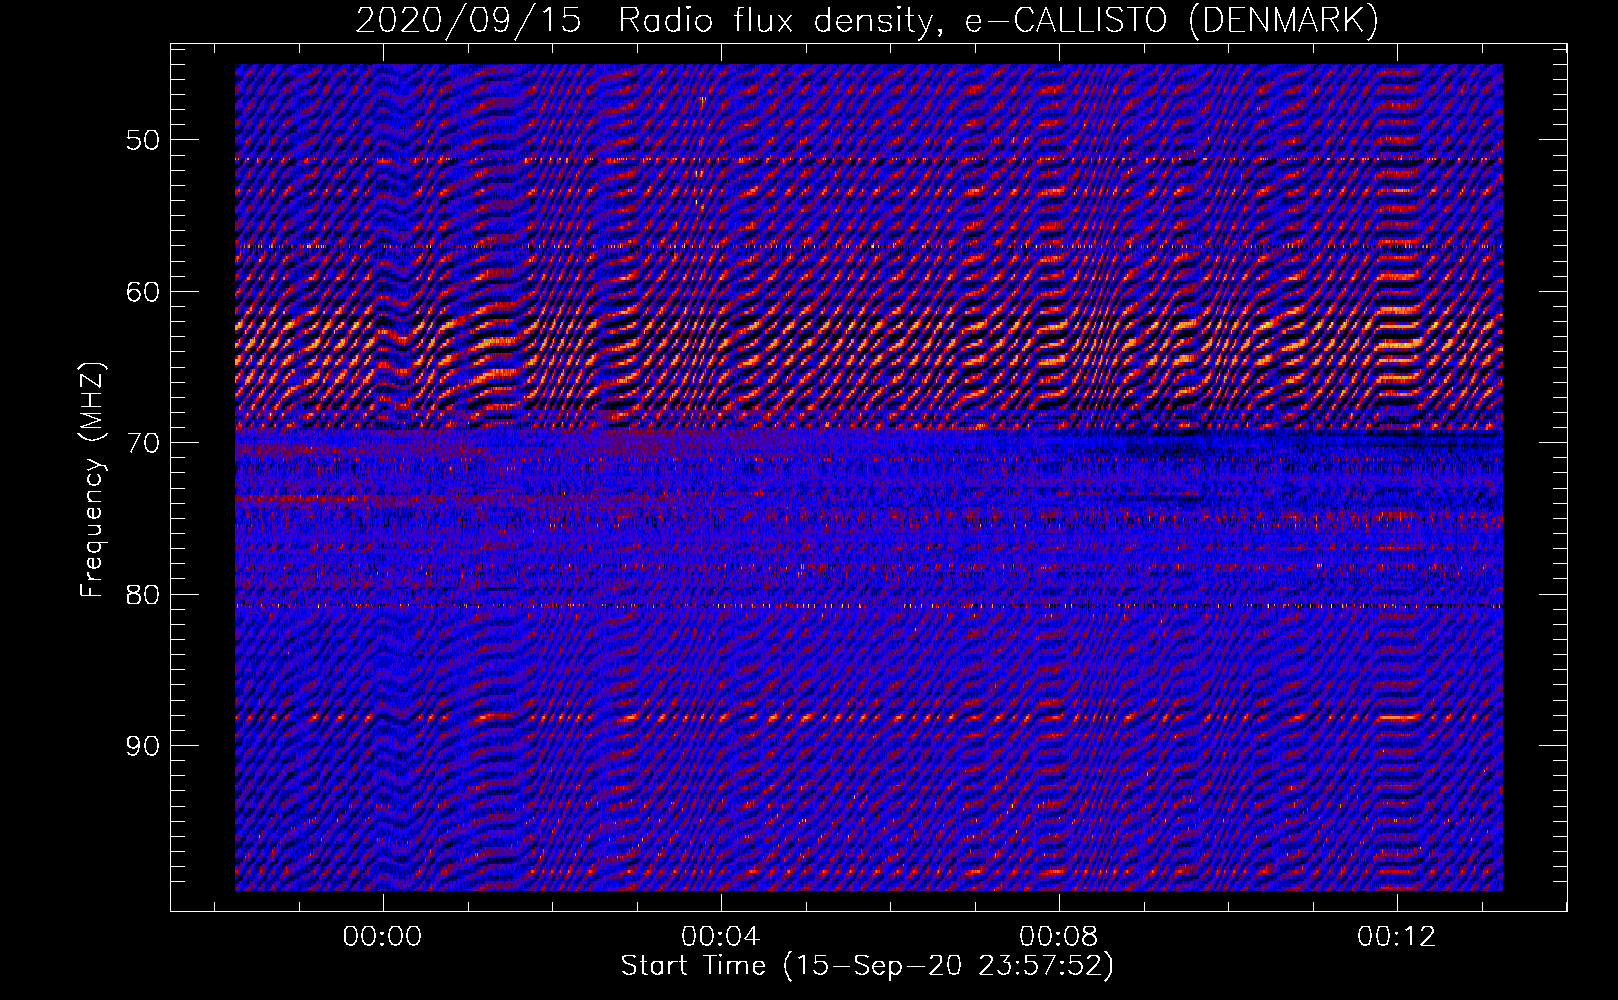Viewport: 1618px width, 1000px height.
Task: Click the 'Frequency (MHZ)' y-axis label
Action: pyautogui.click(x=92, y=481)
